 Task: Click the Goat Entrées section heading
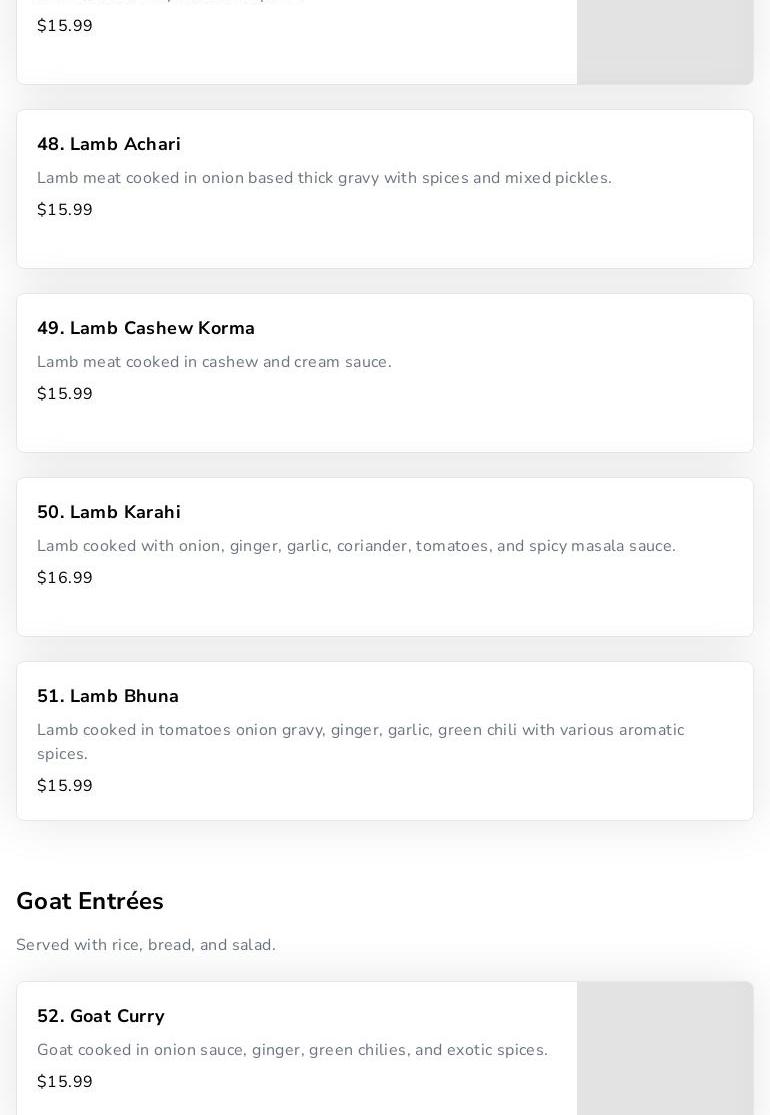point(90,901)
